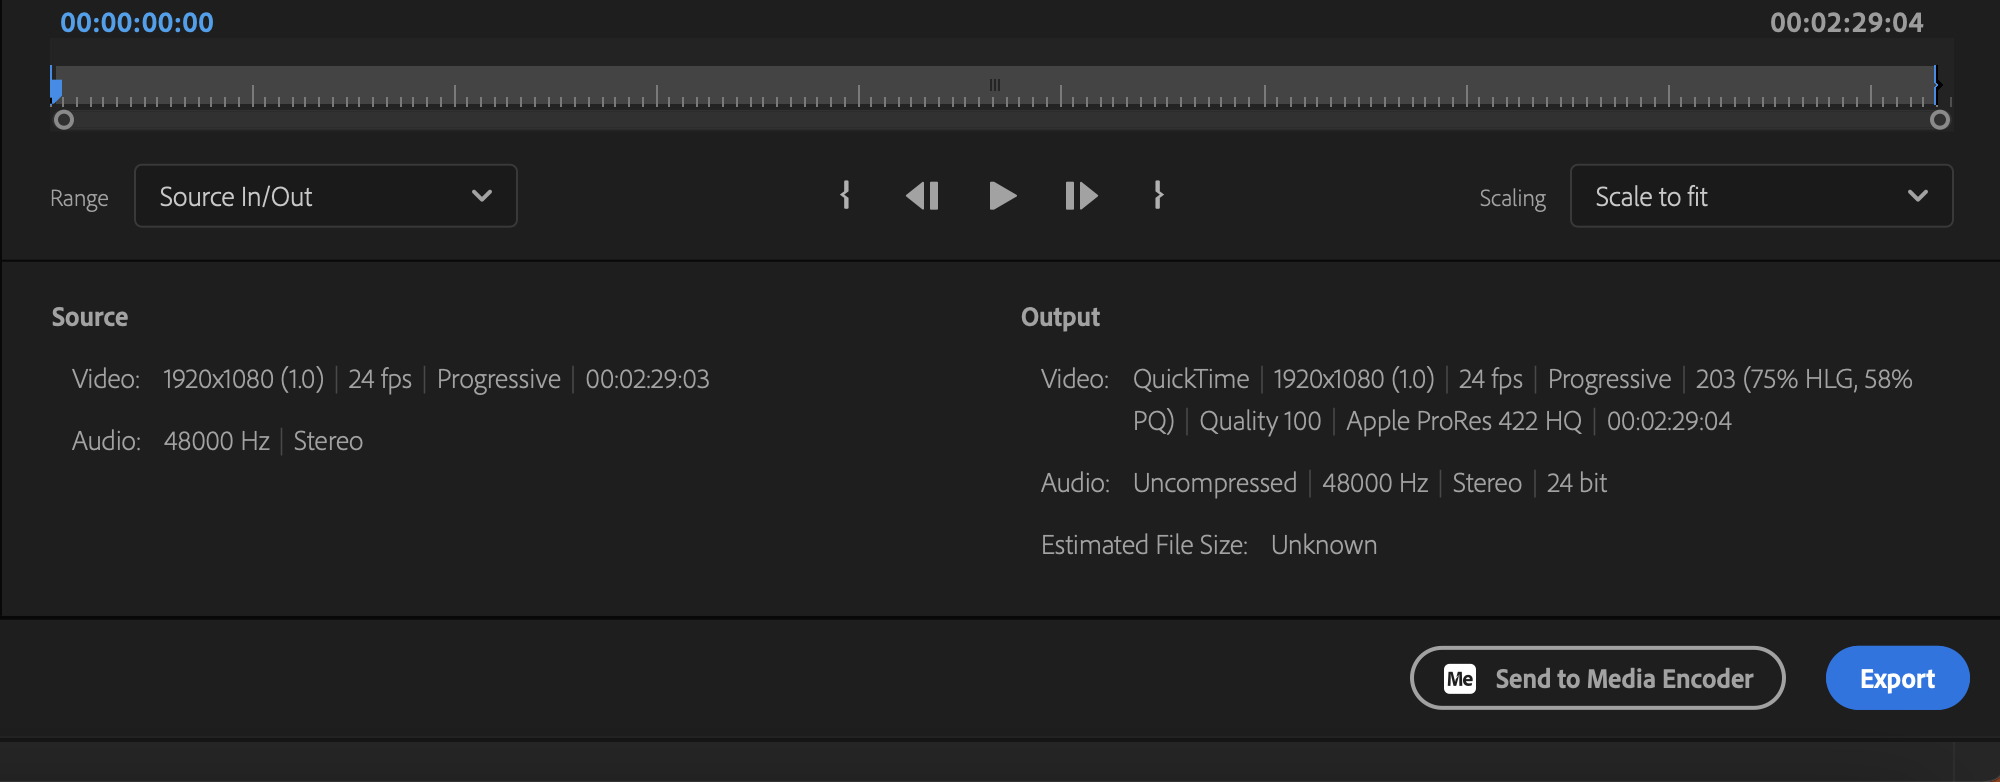Click Send to Media Encoder button
2000x782 pixels.
click(x=1597, y=678)
